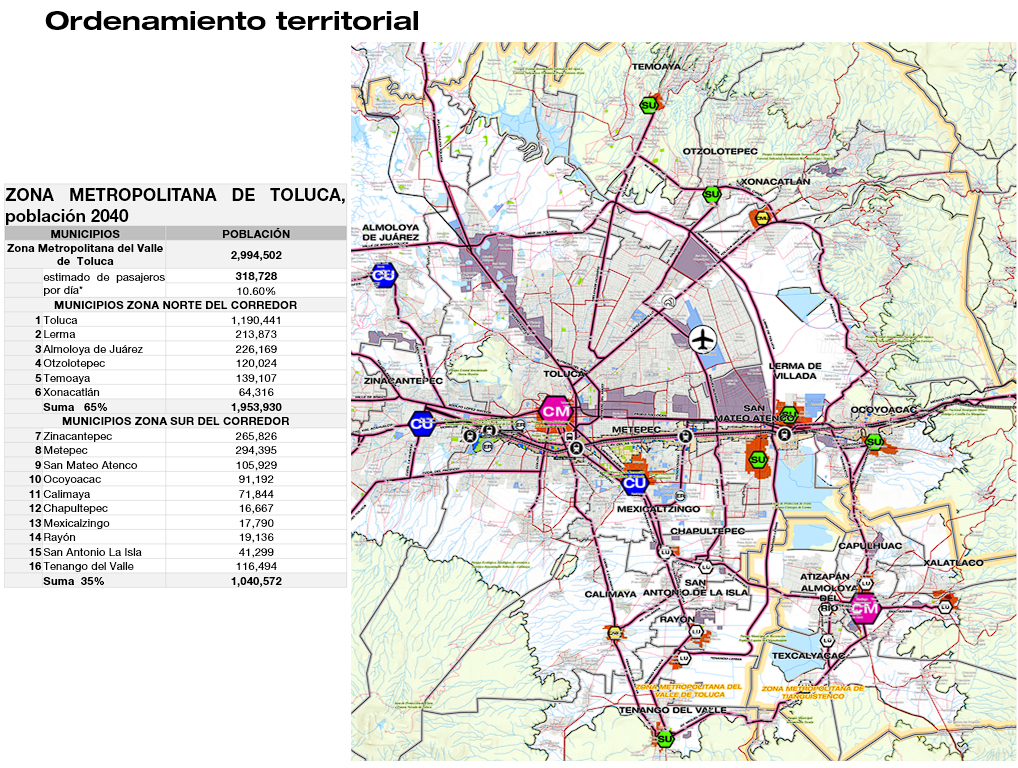The height and width of the screenshot is (768, 1018).
Task: Select Lerma population value 213,873
Action: point(256,334)
